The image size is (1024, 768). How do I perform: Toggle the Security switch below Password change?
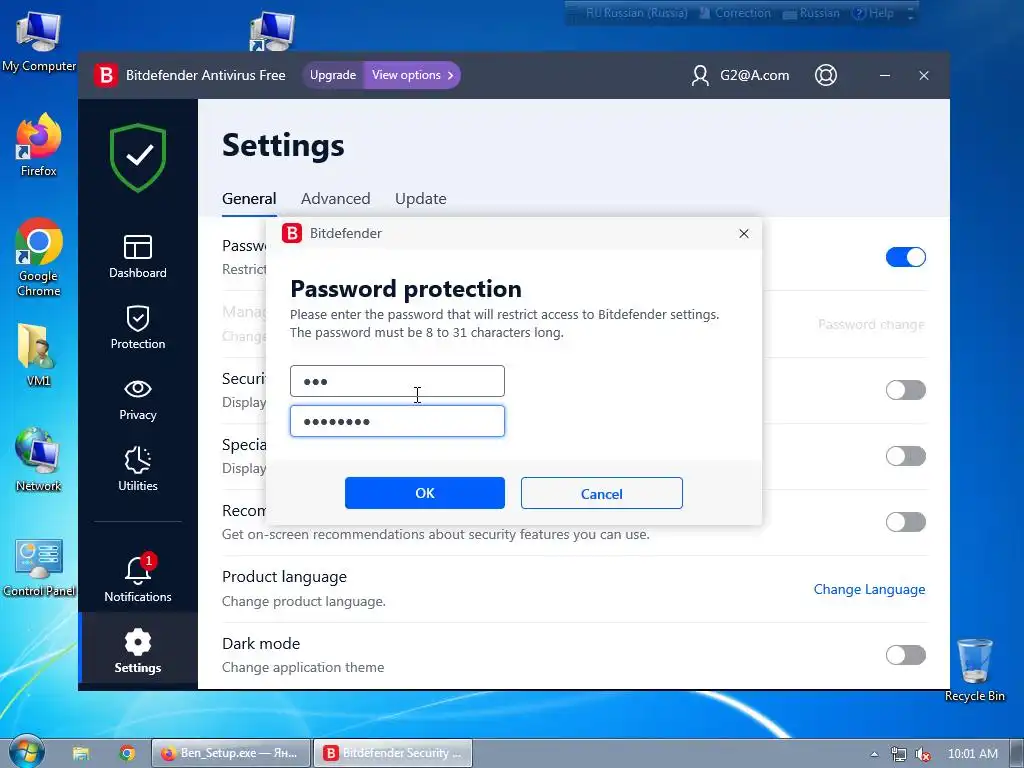point(906,390)
